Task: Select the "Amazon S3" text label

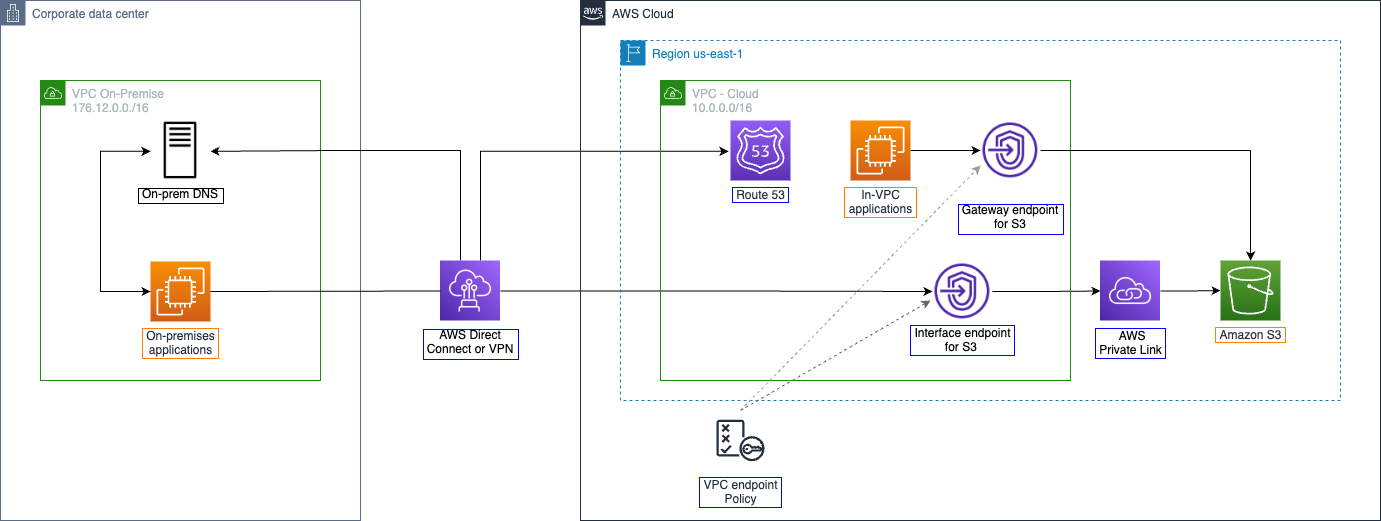Action: pyautogui.click(x=1250, y=336)
